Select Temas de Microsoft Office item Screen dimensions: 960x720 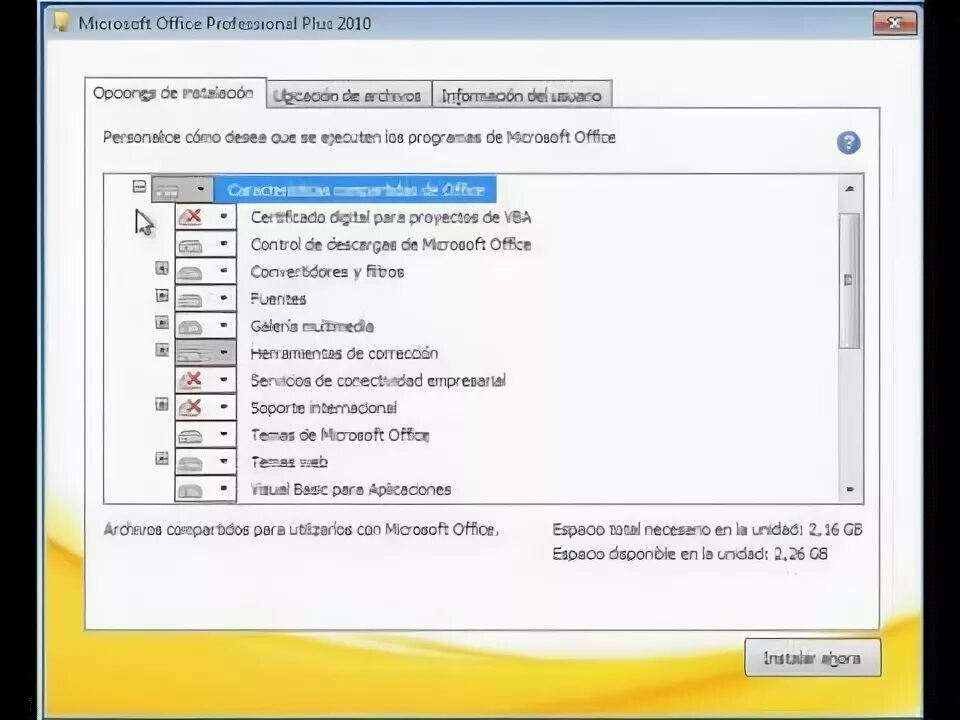pyautogui.click(x=340, y=435)
